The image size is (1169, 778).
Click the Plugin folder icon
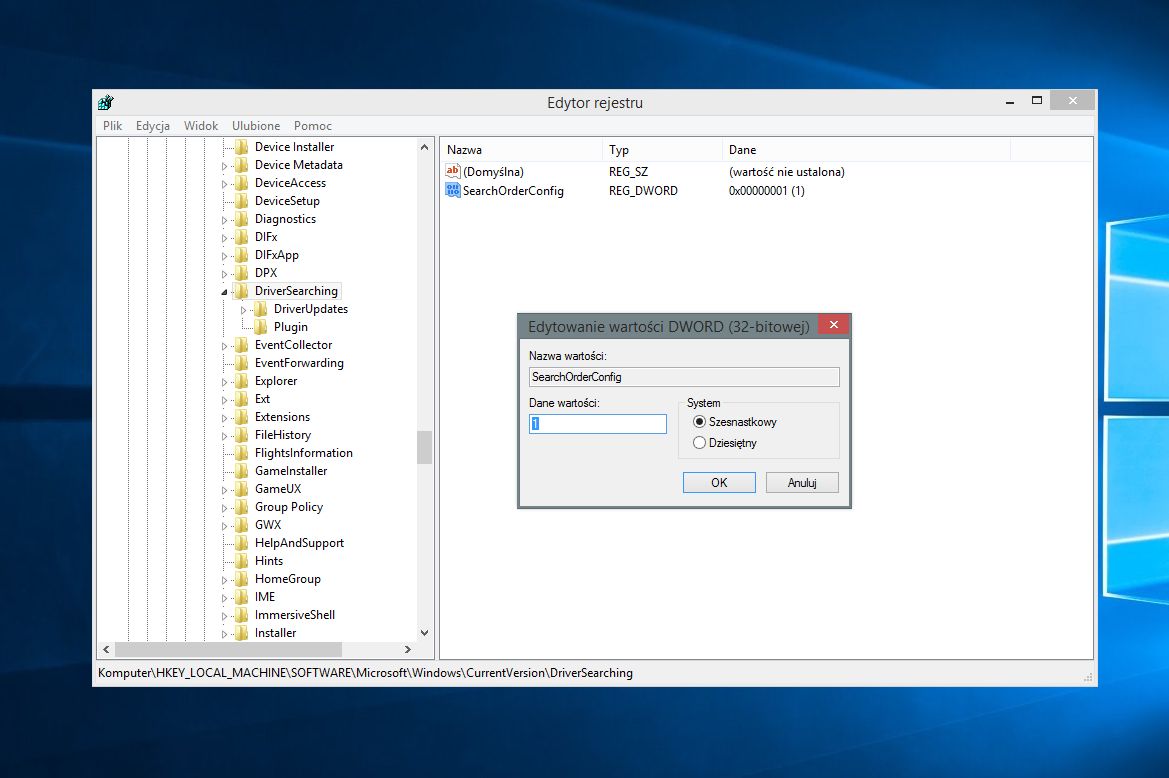(x=260, y=327)
